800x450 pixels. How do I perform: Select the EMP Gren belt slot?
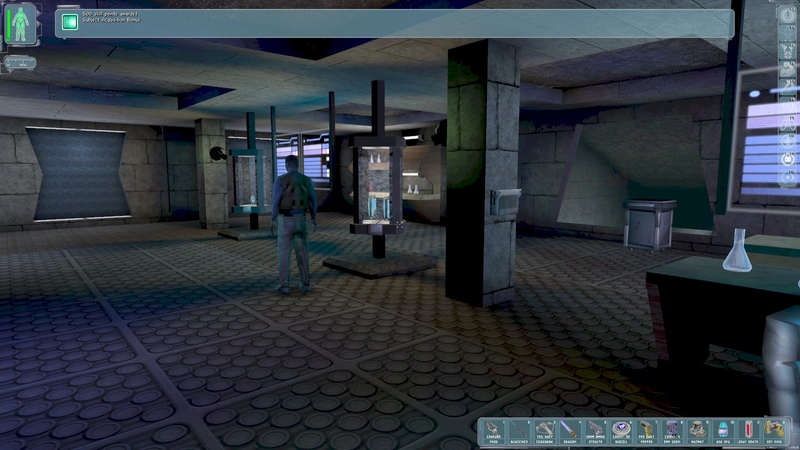point(671,431)
